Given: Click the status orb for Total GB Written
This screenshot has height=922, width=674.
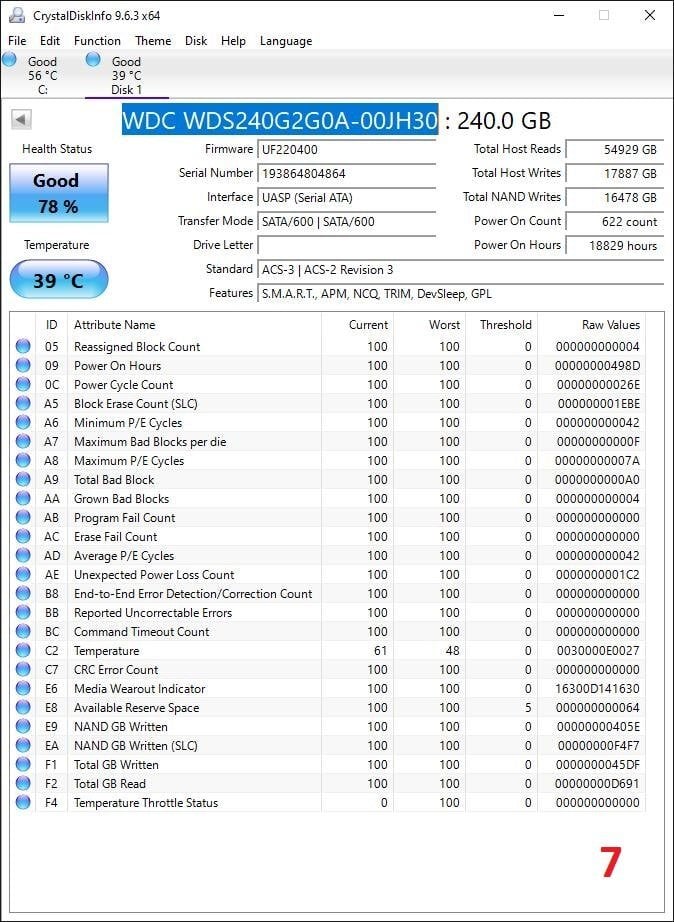Looking at the screenshot, I should (23, 764).
